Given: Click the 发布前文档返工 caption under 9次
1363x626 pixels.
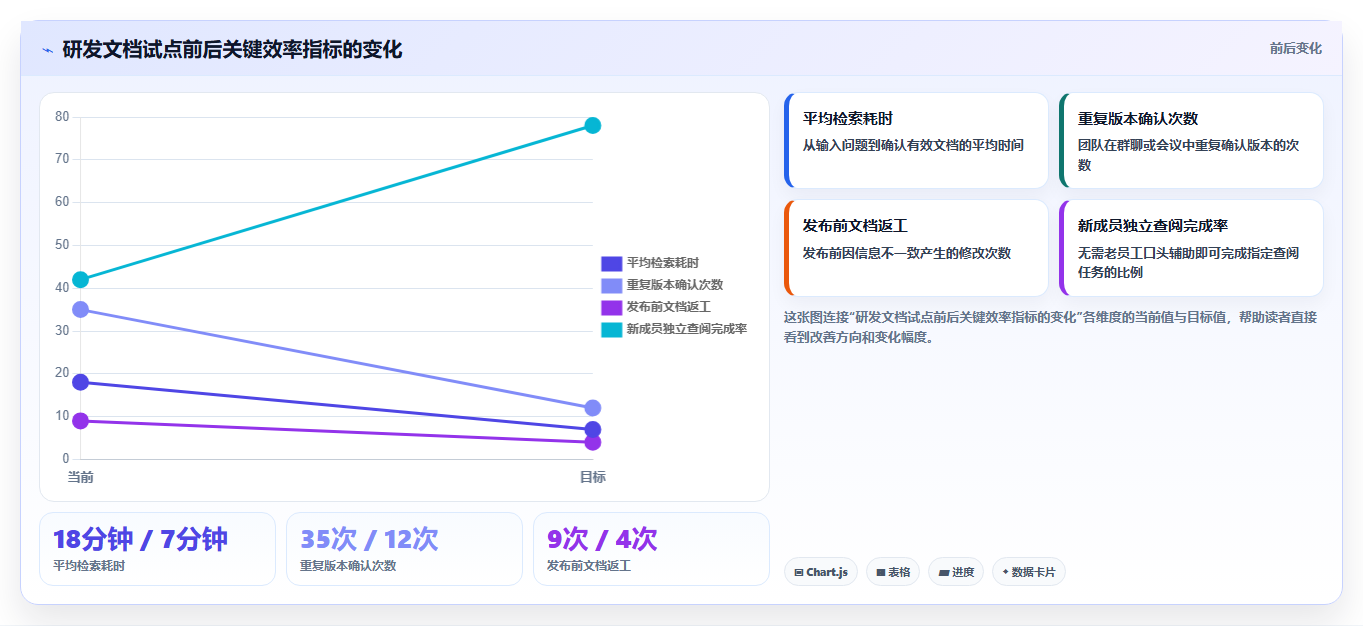Looking at the screenshot, I should [x=589, y=566].
